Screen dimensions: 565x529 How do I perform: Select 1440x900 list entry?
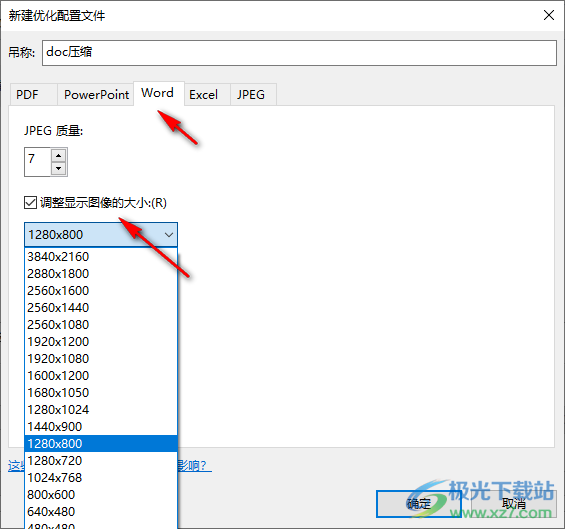(101, 427)
